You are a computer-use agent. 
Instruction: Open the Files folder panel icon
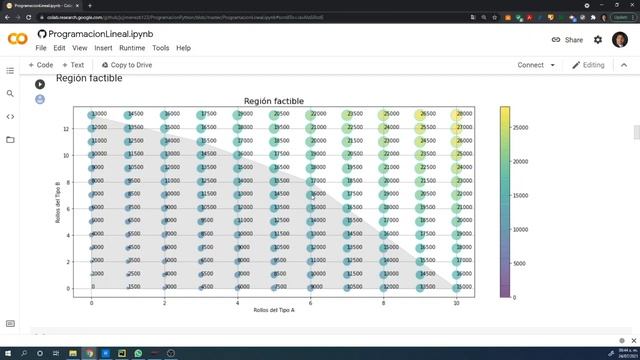(10, 140)
